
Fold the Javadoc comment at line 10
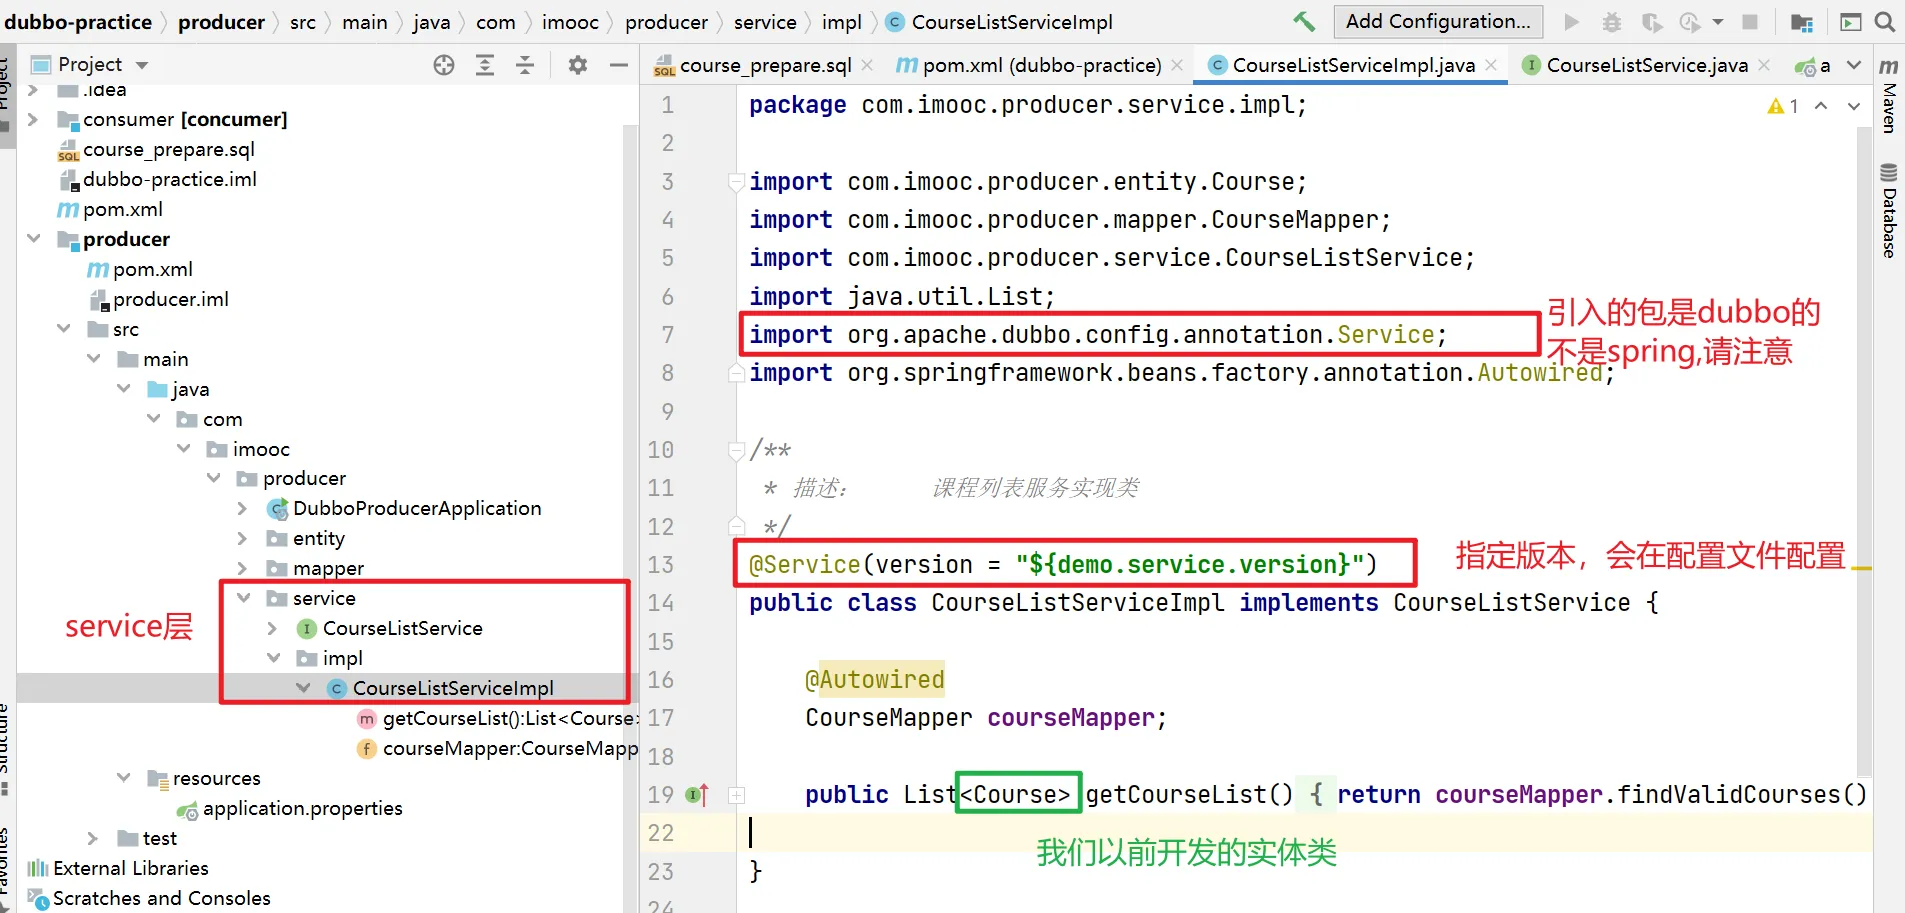[737, 450]
